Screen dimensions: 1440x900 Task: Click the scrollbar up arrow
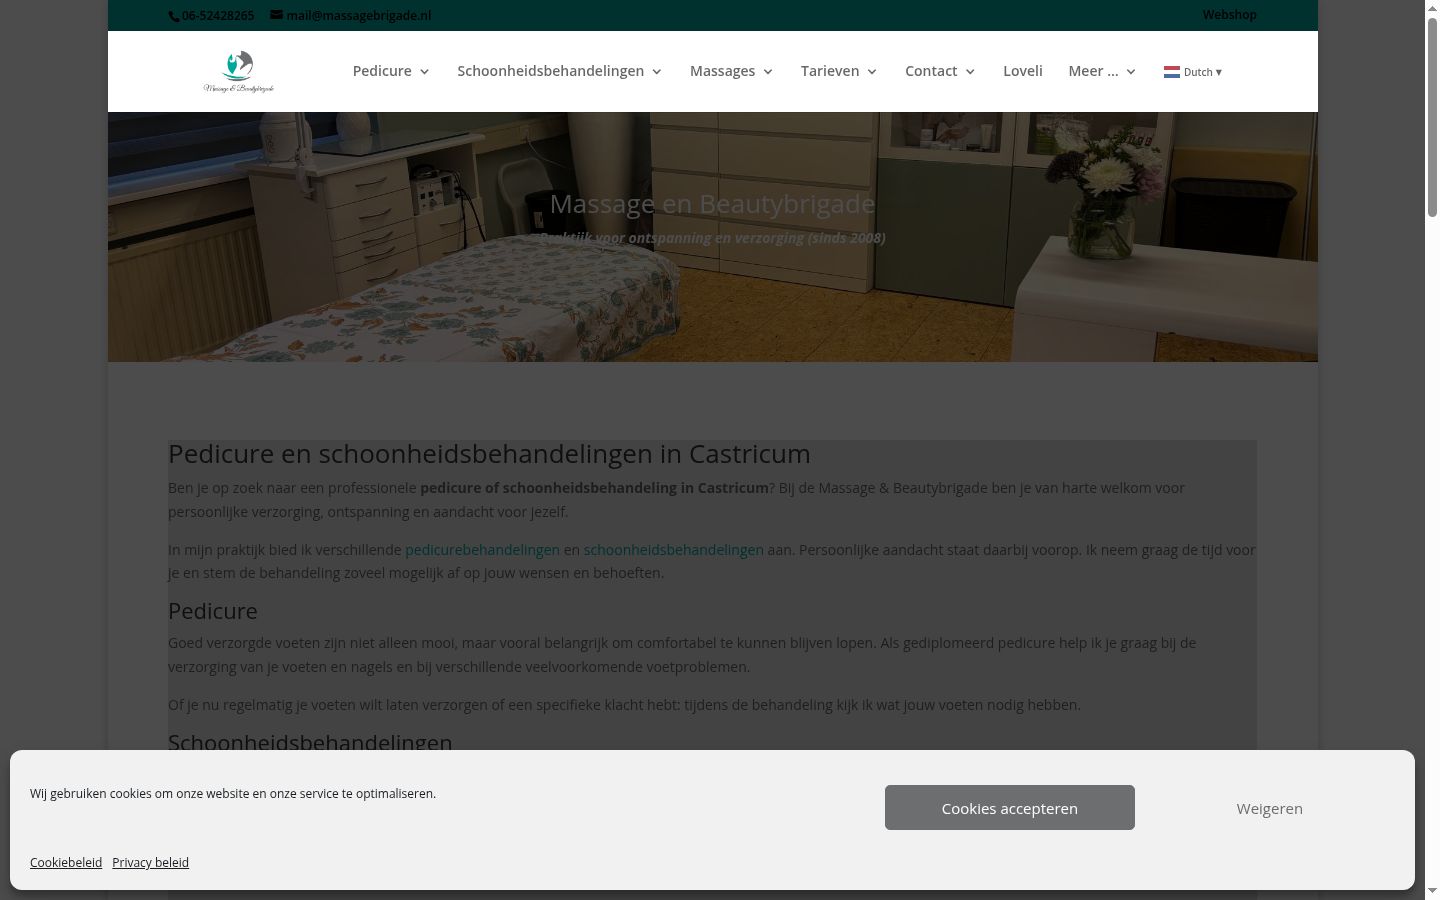click(1432, 8)
